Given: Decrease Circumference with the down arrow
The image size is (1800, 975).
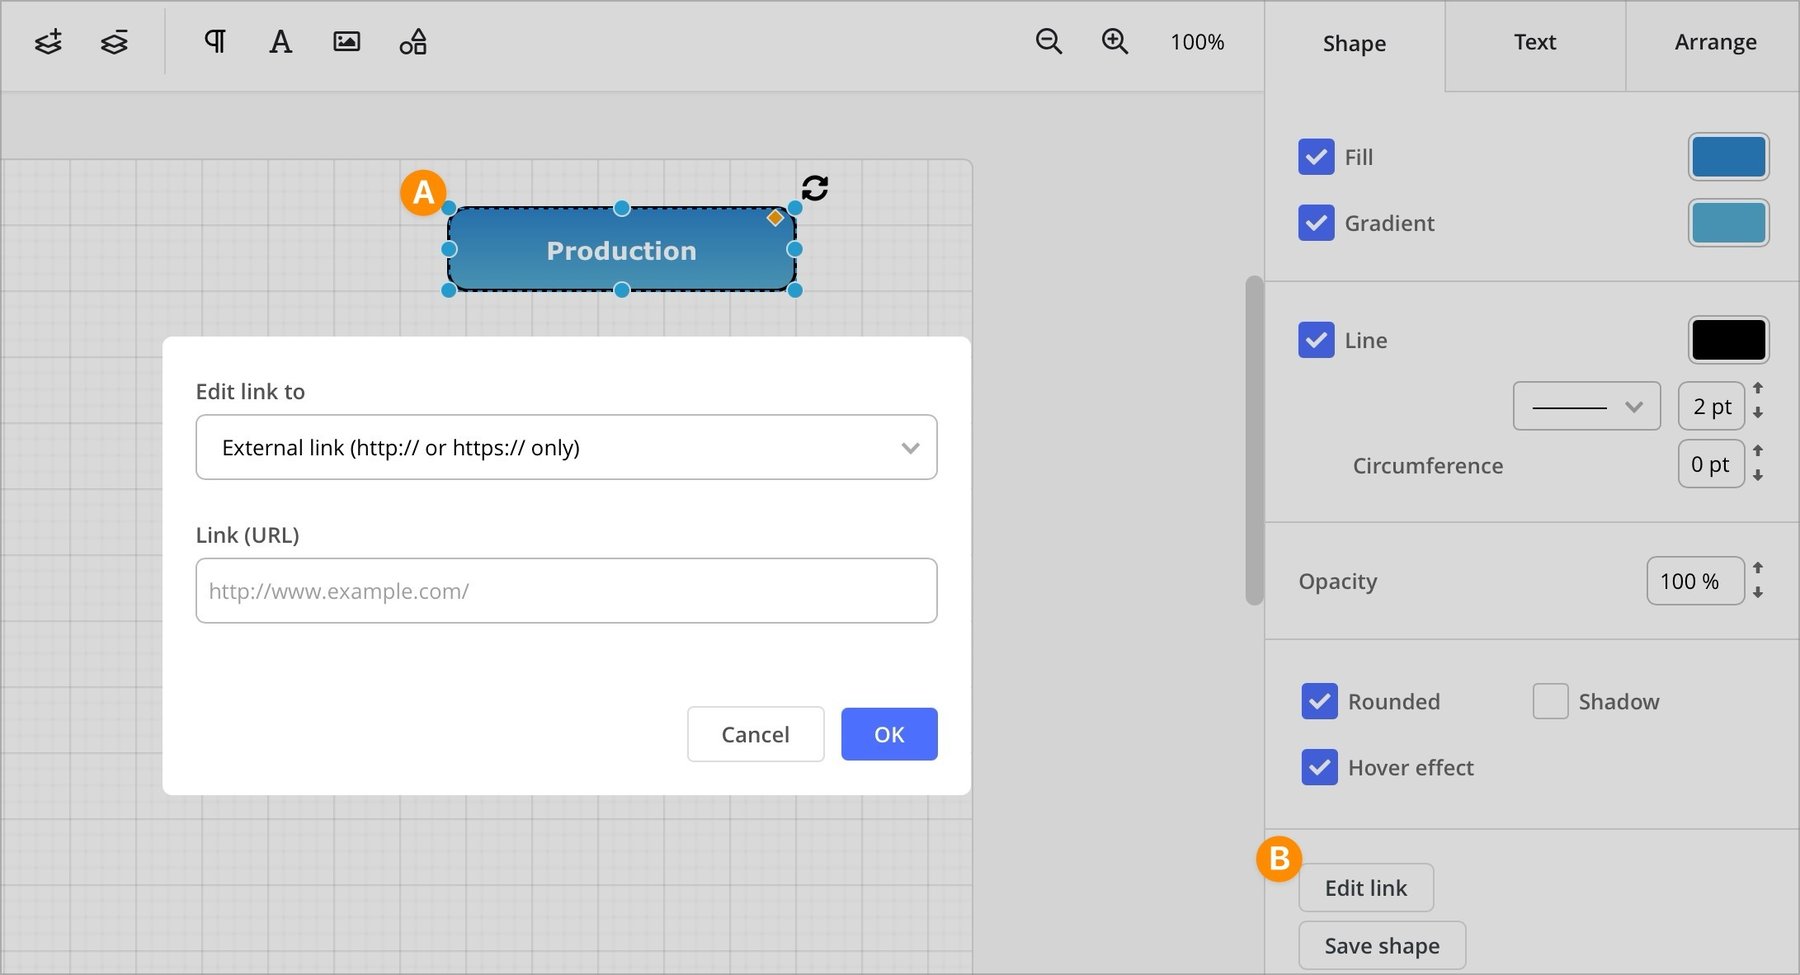Looking at the screenshot, I should [x=1758, y=476].
